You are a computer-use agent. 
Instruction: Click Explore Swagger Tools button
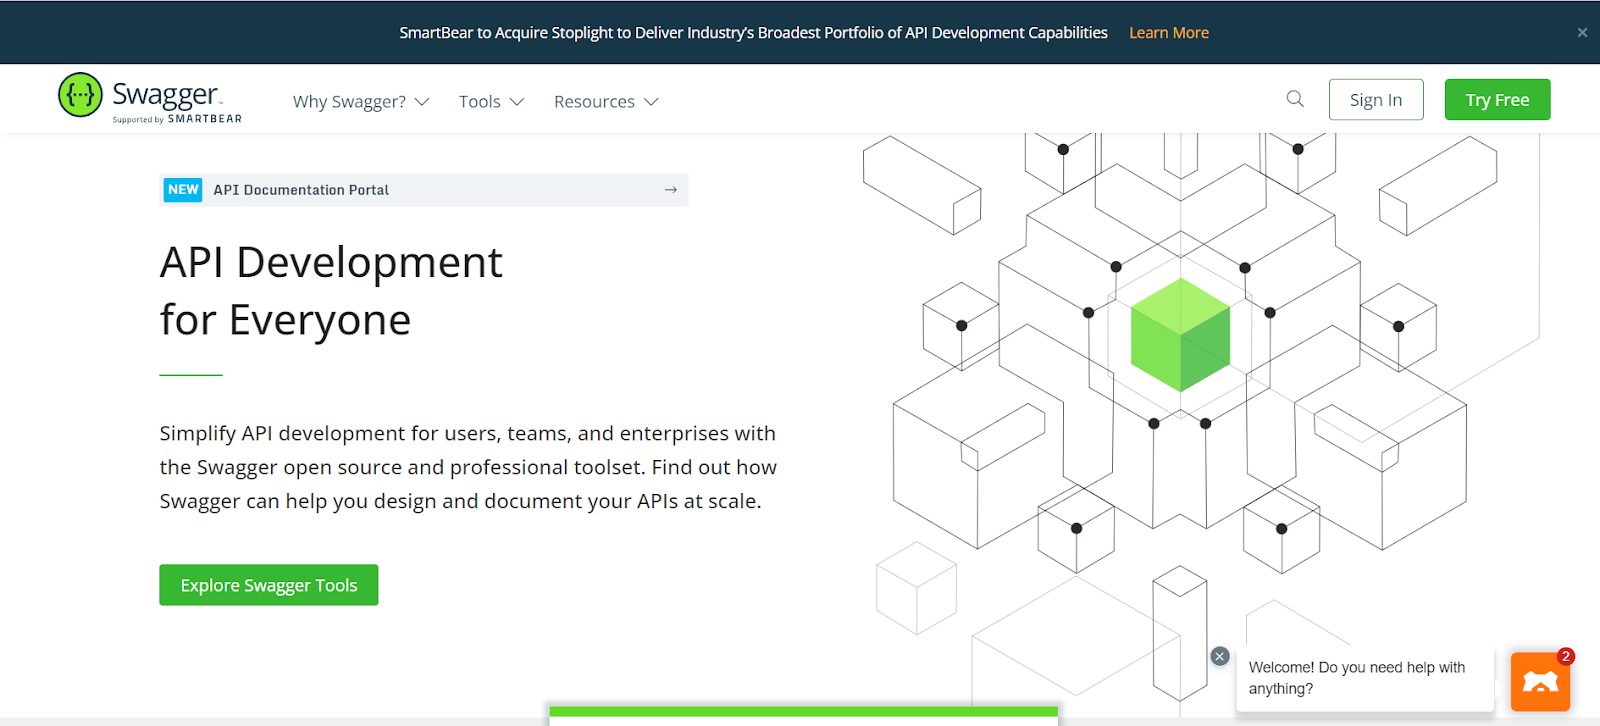[x=269, y=585]
